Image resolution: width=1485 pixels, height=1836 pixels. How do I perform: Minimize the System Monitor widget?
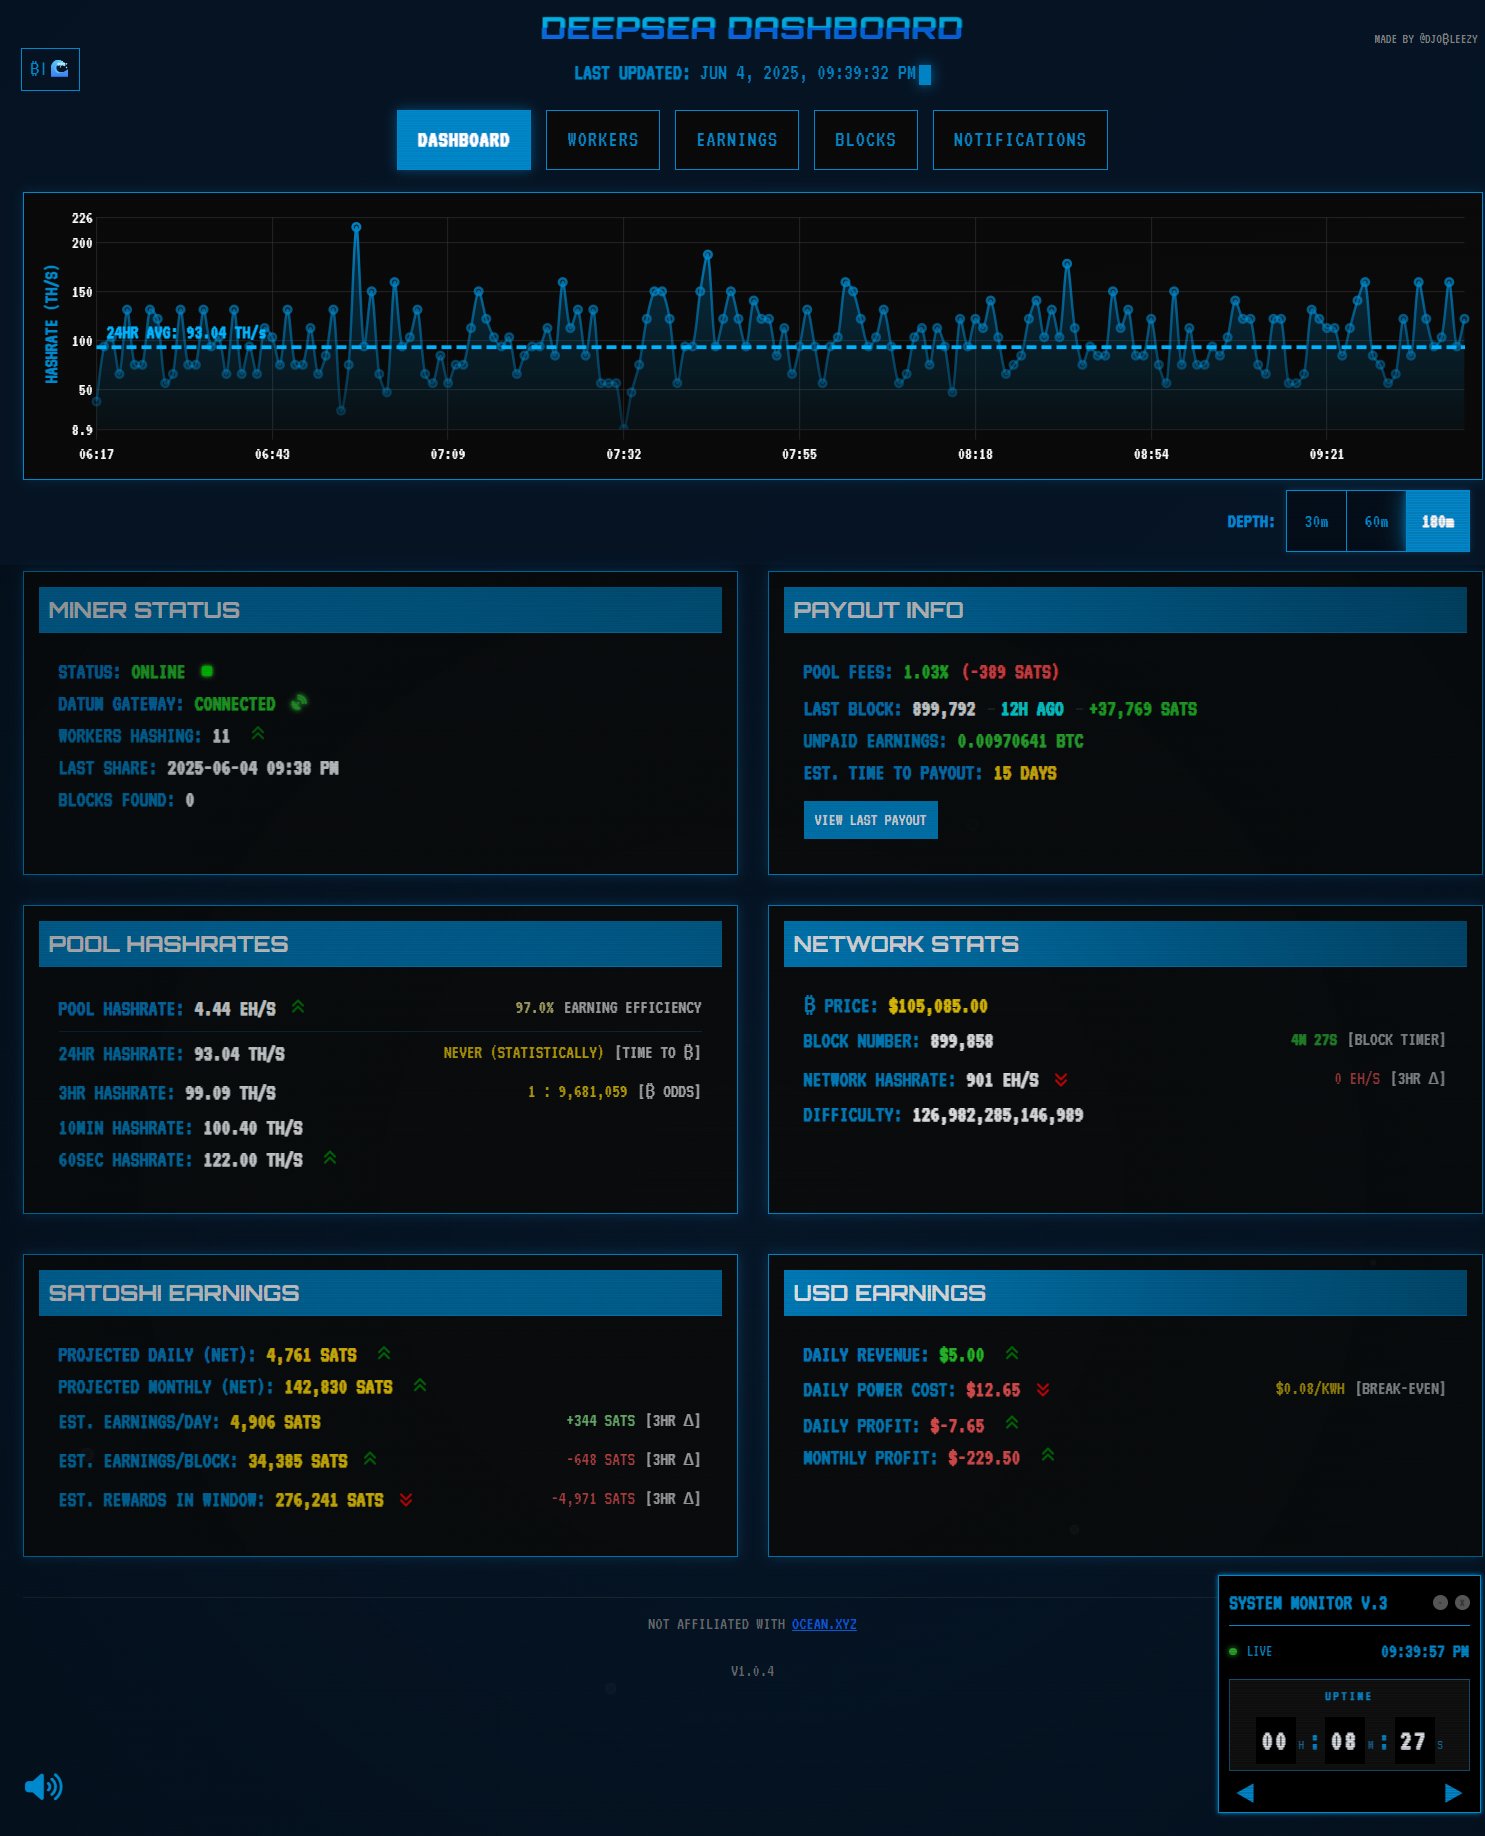1440,1602
